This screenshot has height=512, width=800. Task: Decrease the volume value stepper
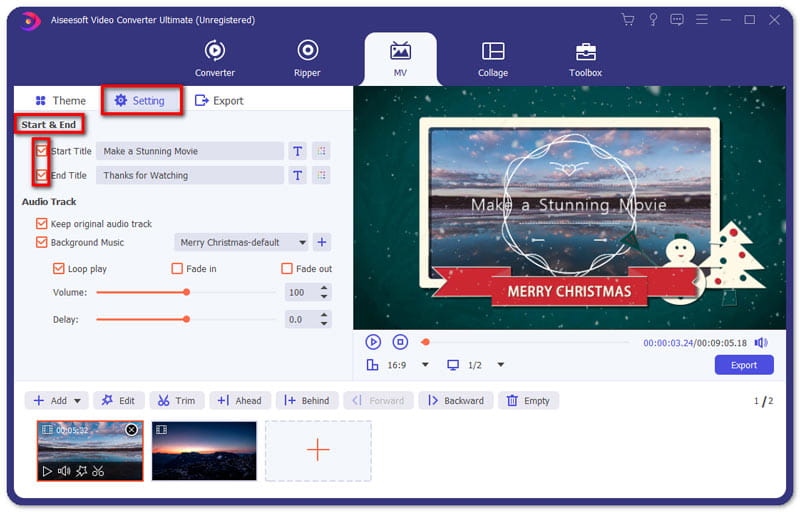point(324,296)
